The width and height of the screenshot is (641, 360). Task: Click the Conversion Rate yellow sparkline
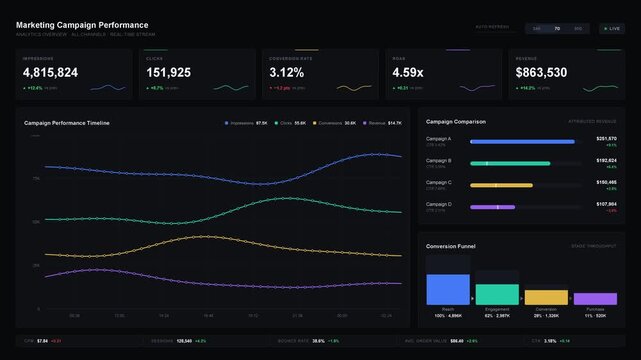354,87
